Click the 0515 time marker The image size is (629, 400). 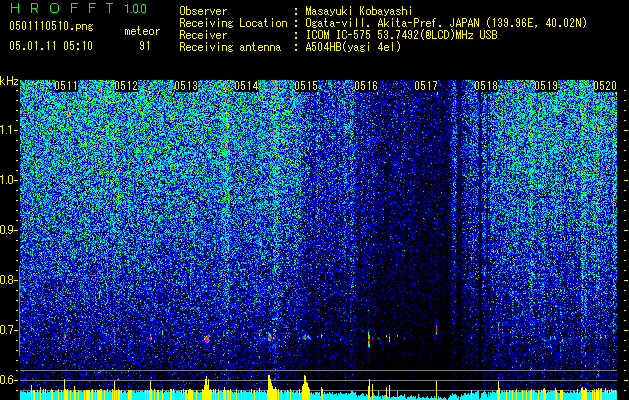point(306,86)
